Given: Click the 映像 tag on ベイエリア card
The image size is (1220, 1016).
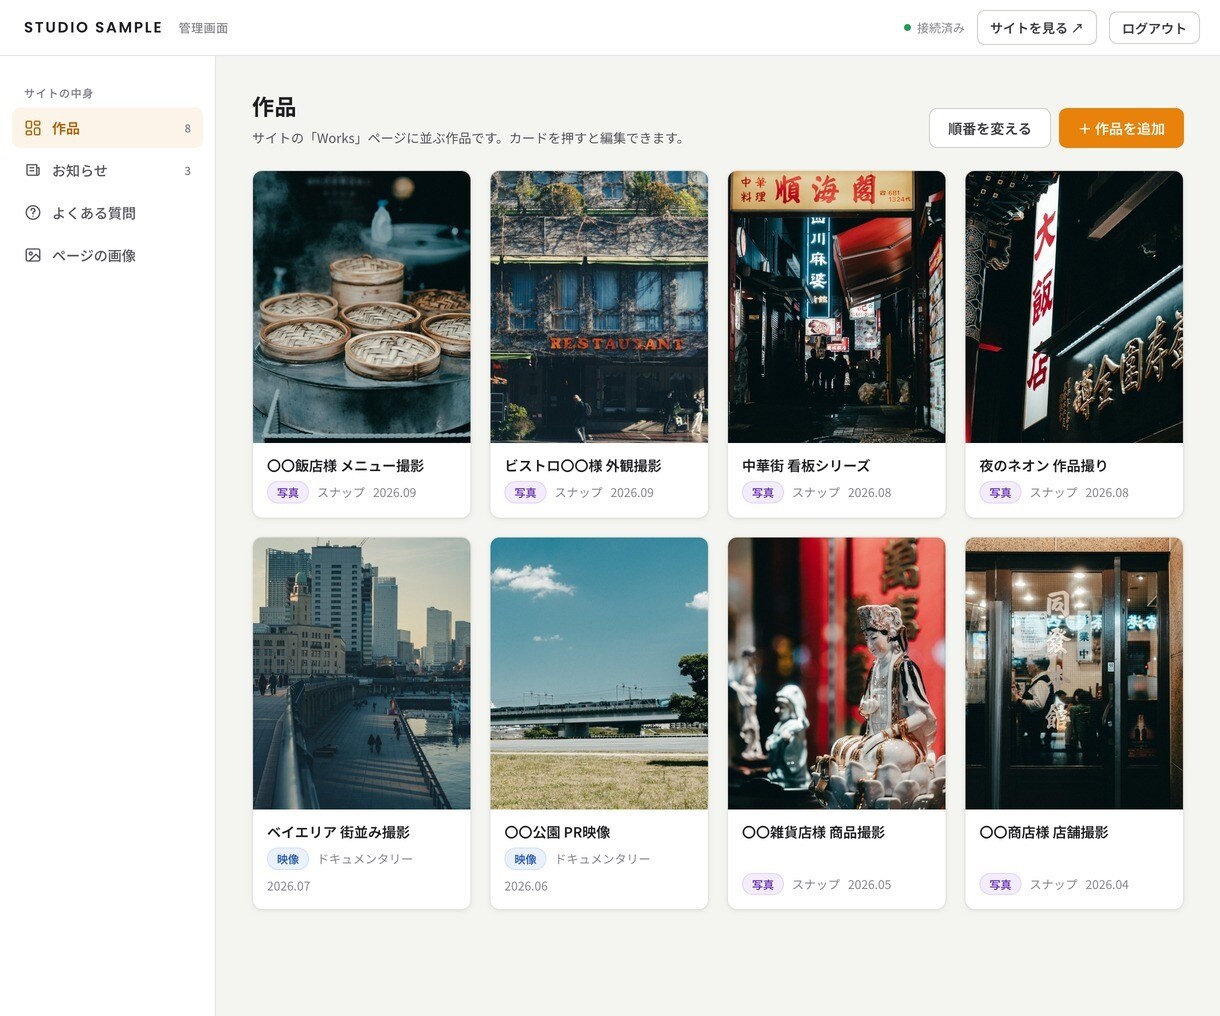Looking at the screenshot, I should point(288,859).
